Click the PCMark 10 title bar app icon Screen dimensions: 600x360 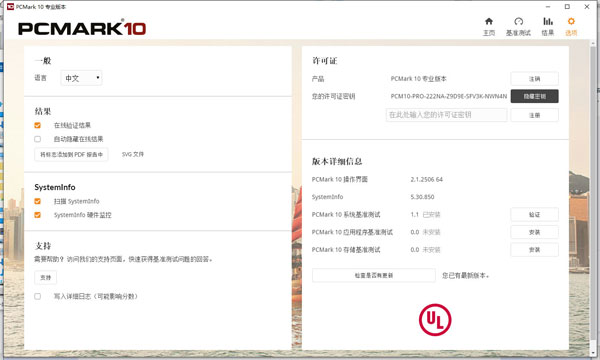pyautogui.click(x=10, y=7)
